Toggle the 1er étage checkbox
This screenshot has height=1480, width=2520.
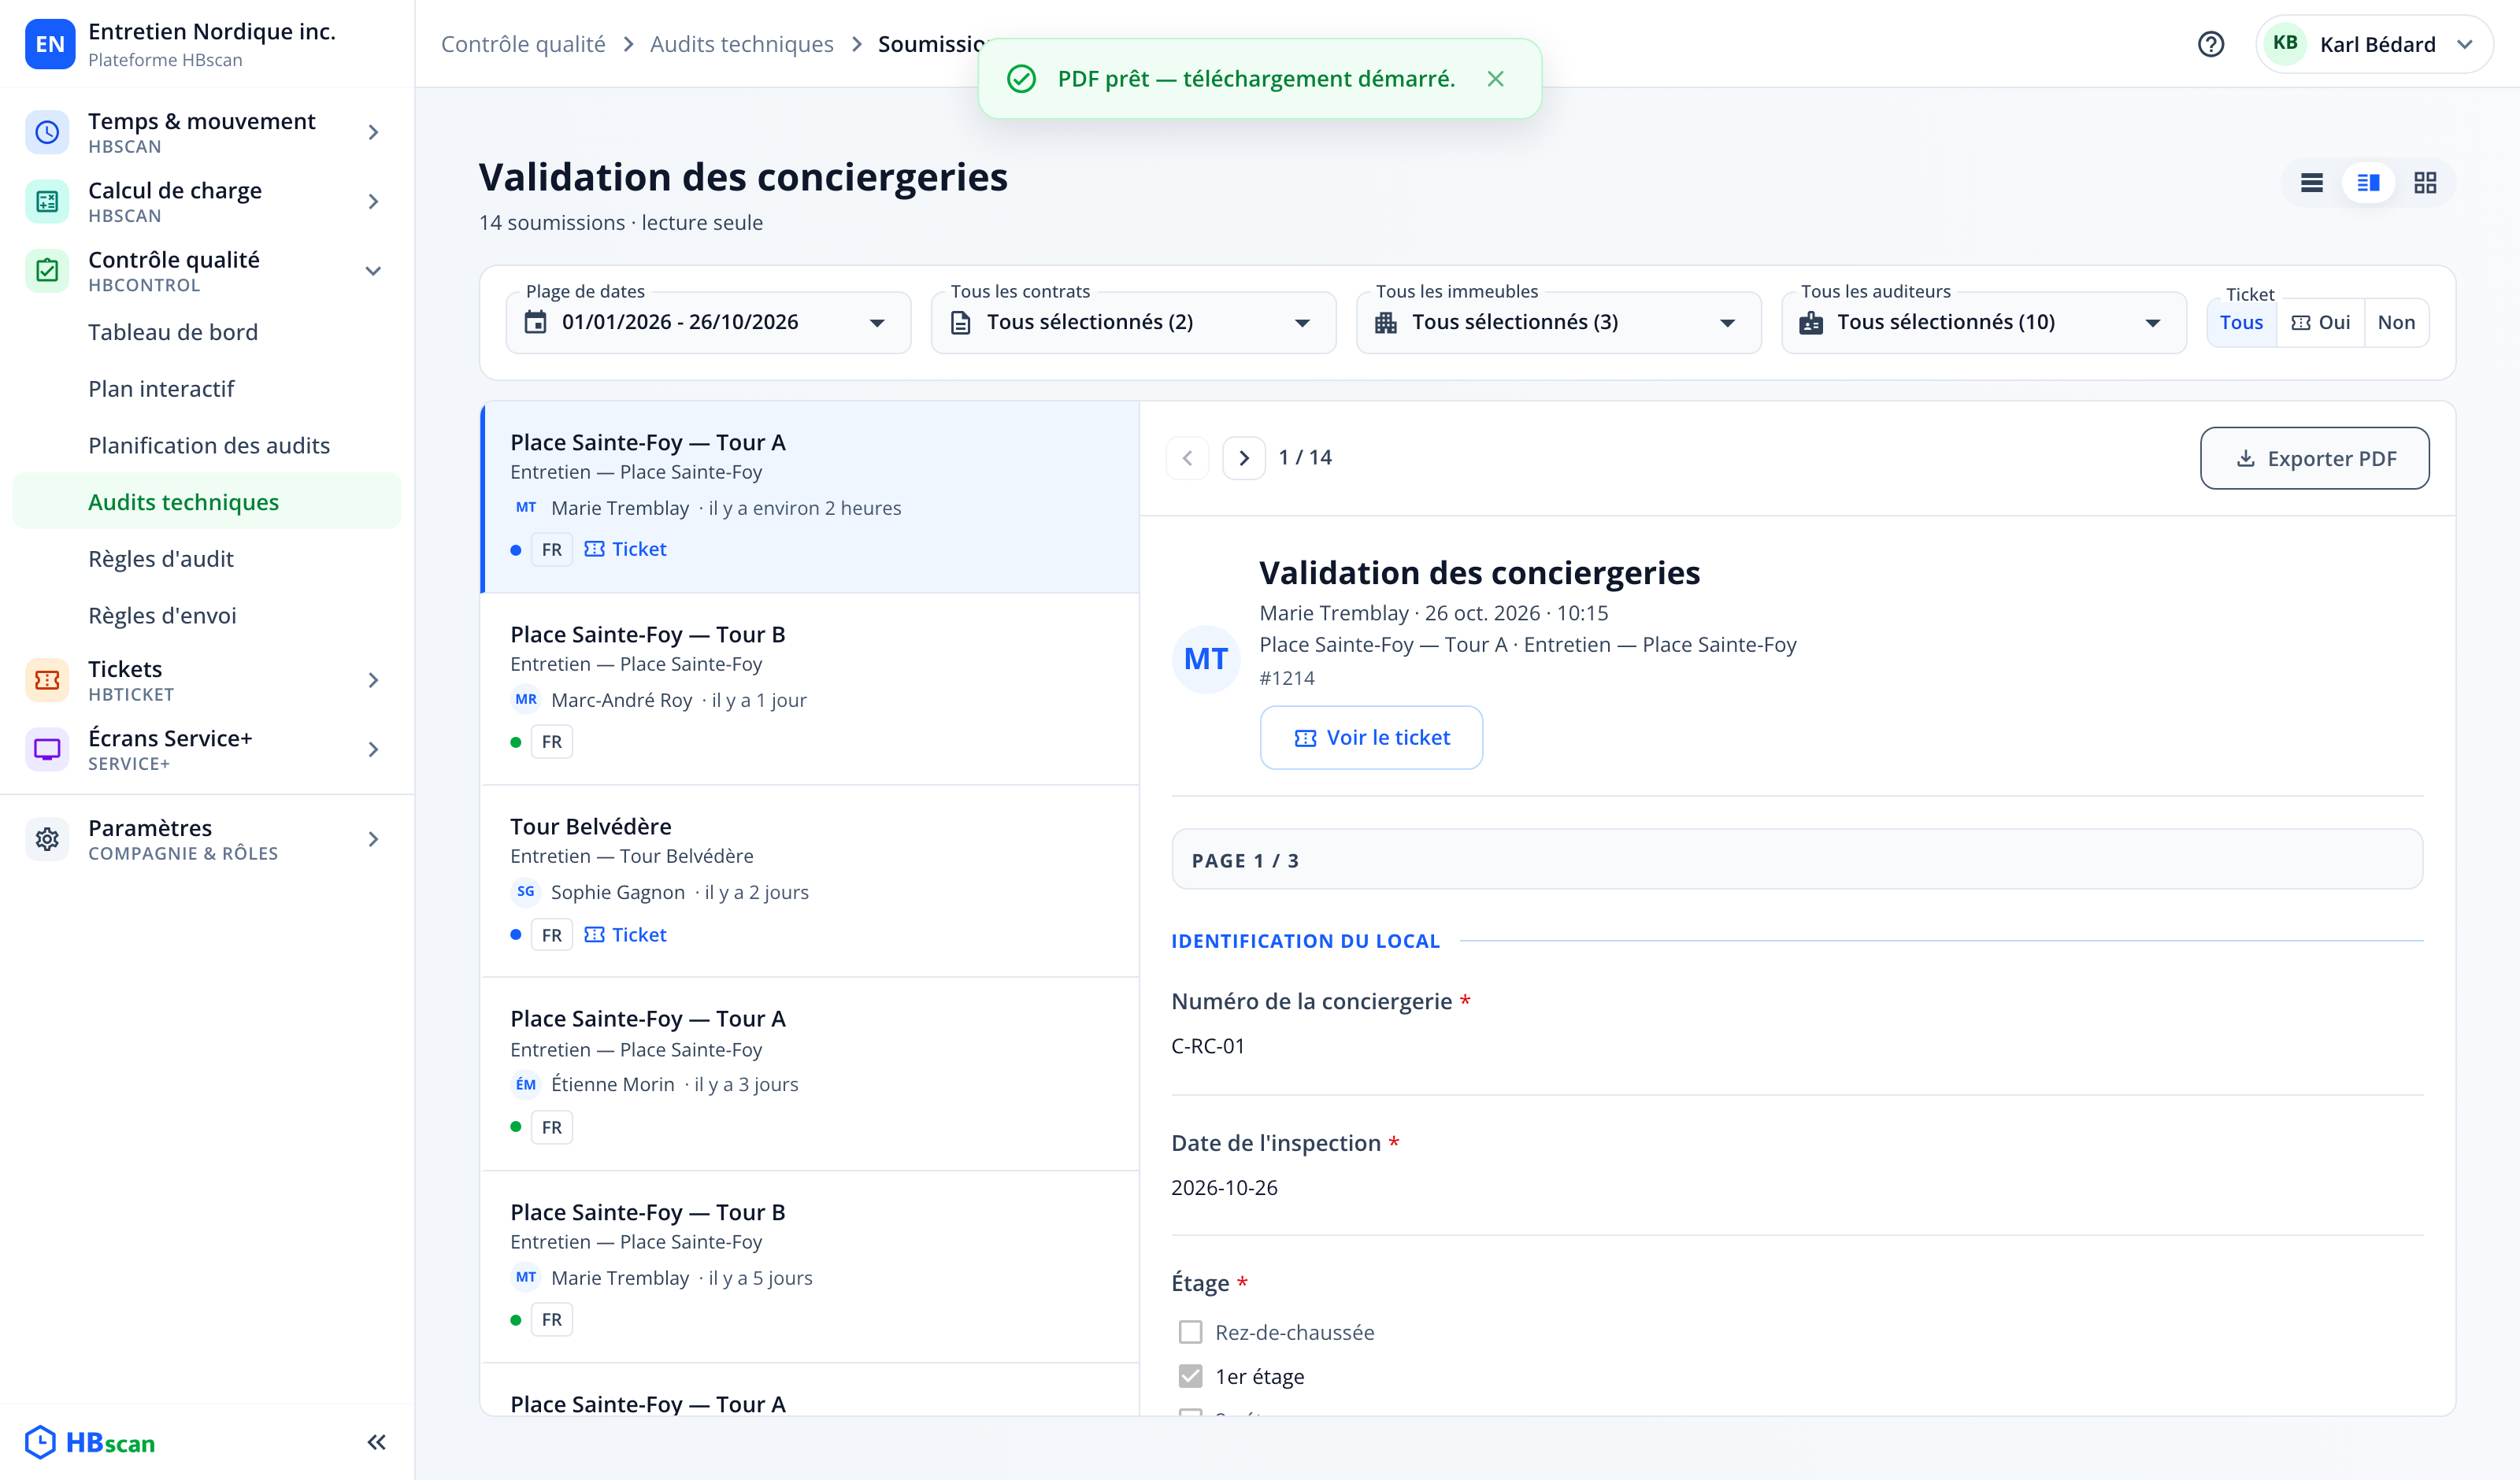(1190, 1376)
